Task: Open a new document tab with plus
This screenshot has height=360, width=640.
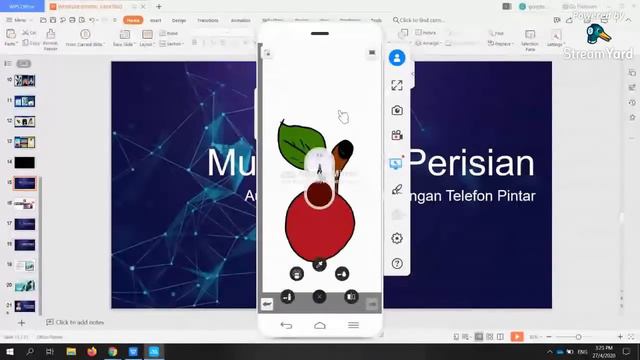Action: coord(159,7)
